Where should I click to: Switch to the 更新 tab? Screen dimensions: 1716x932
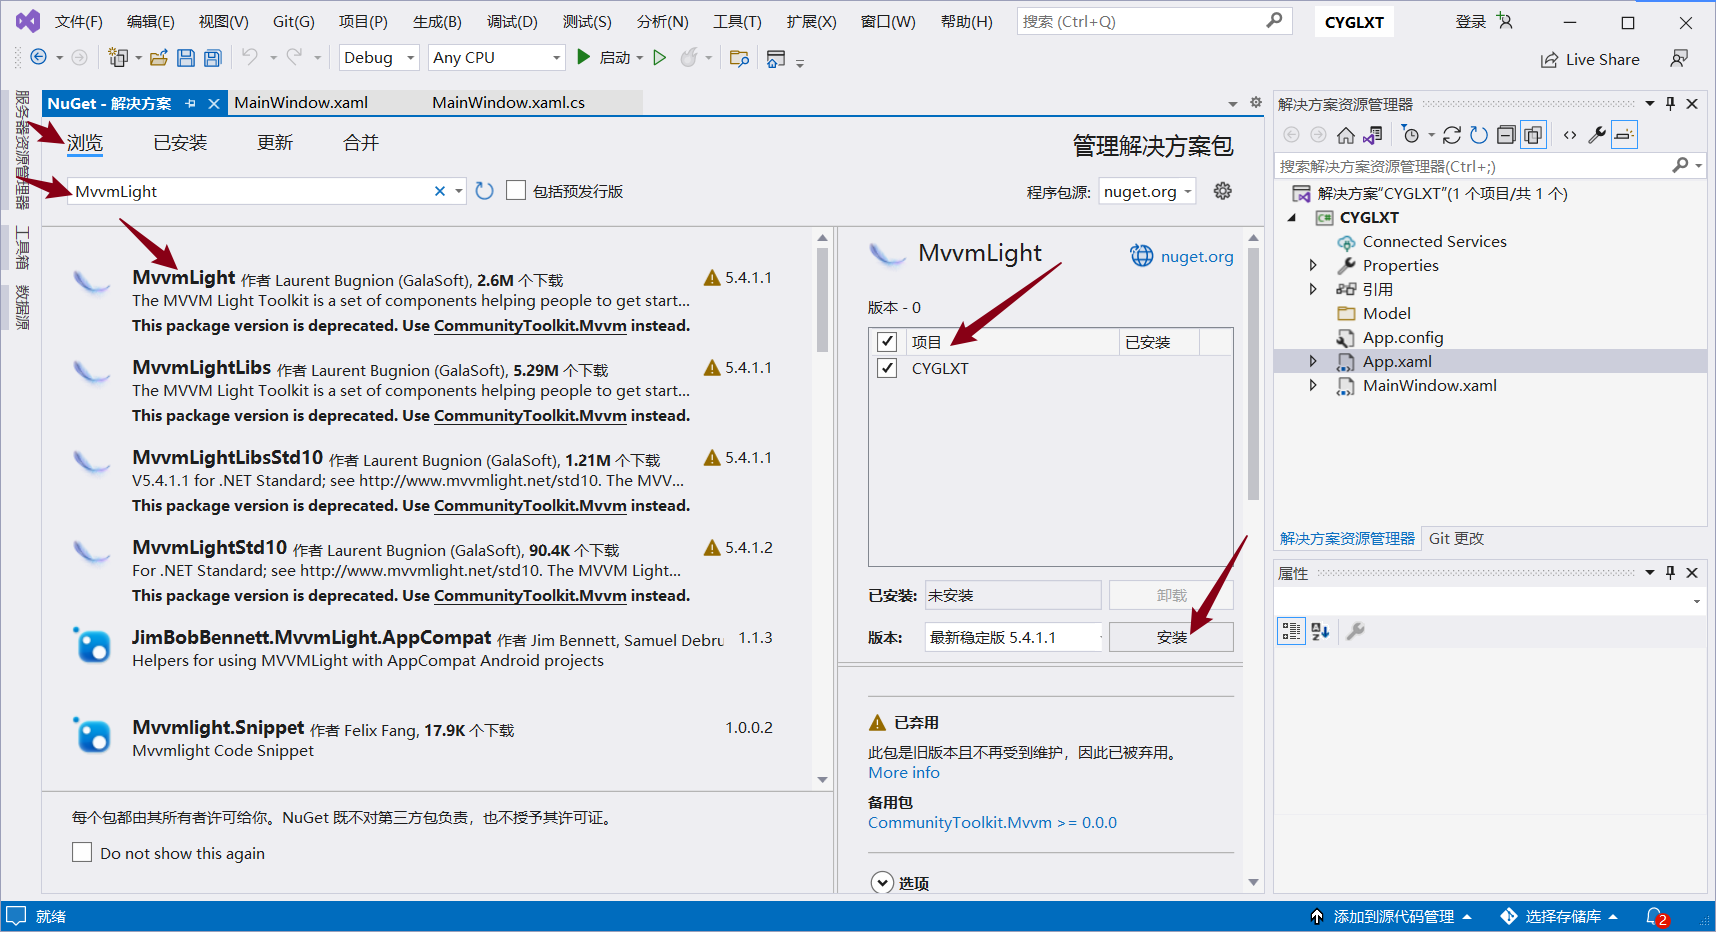(x=275, y=143)
